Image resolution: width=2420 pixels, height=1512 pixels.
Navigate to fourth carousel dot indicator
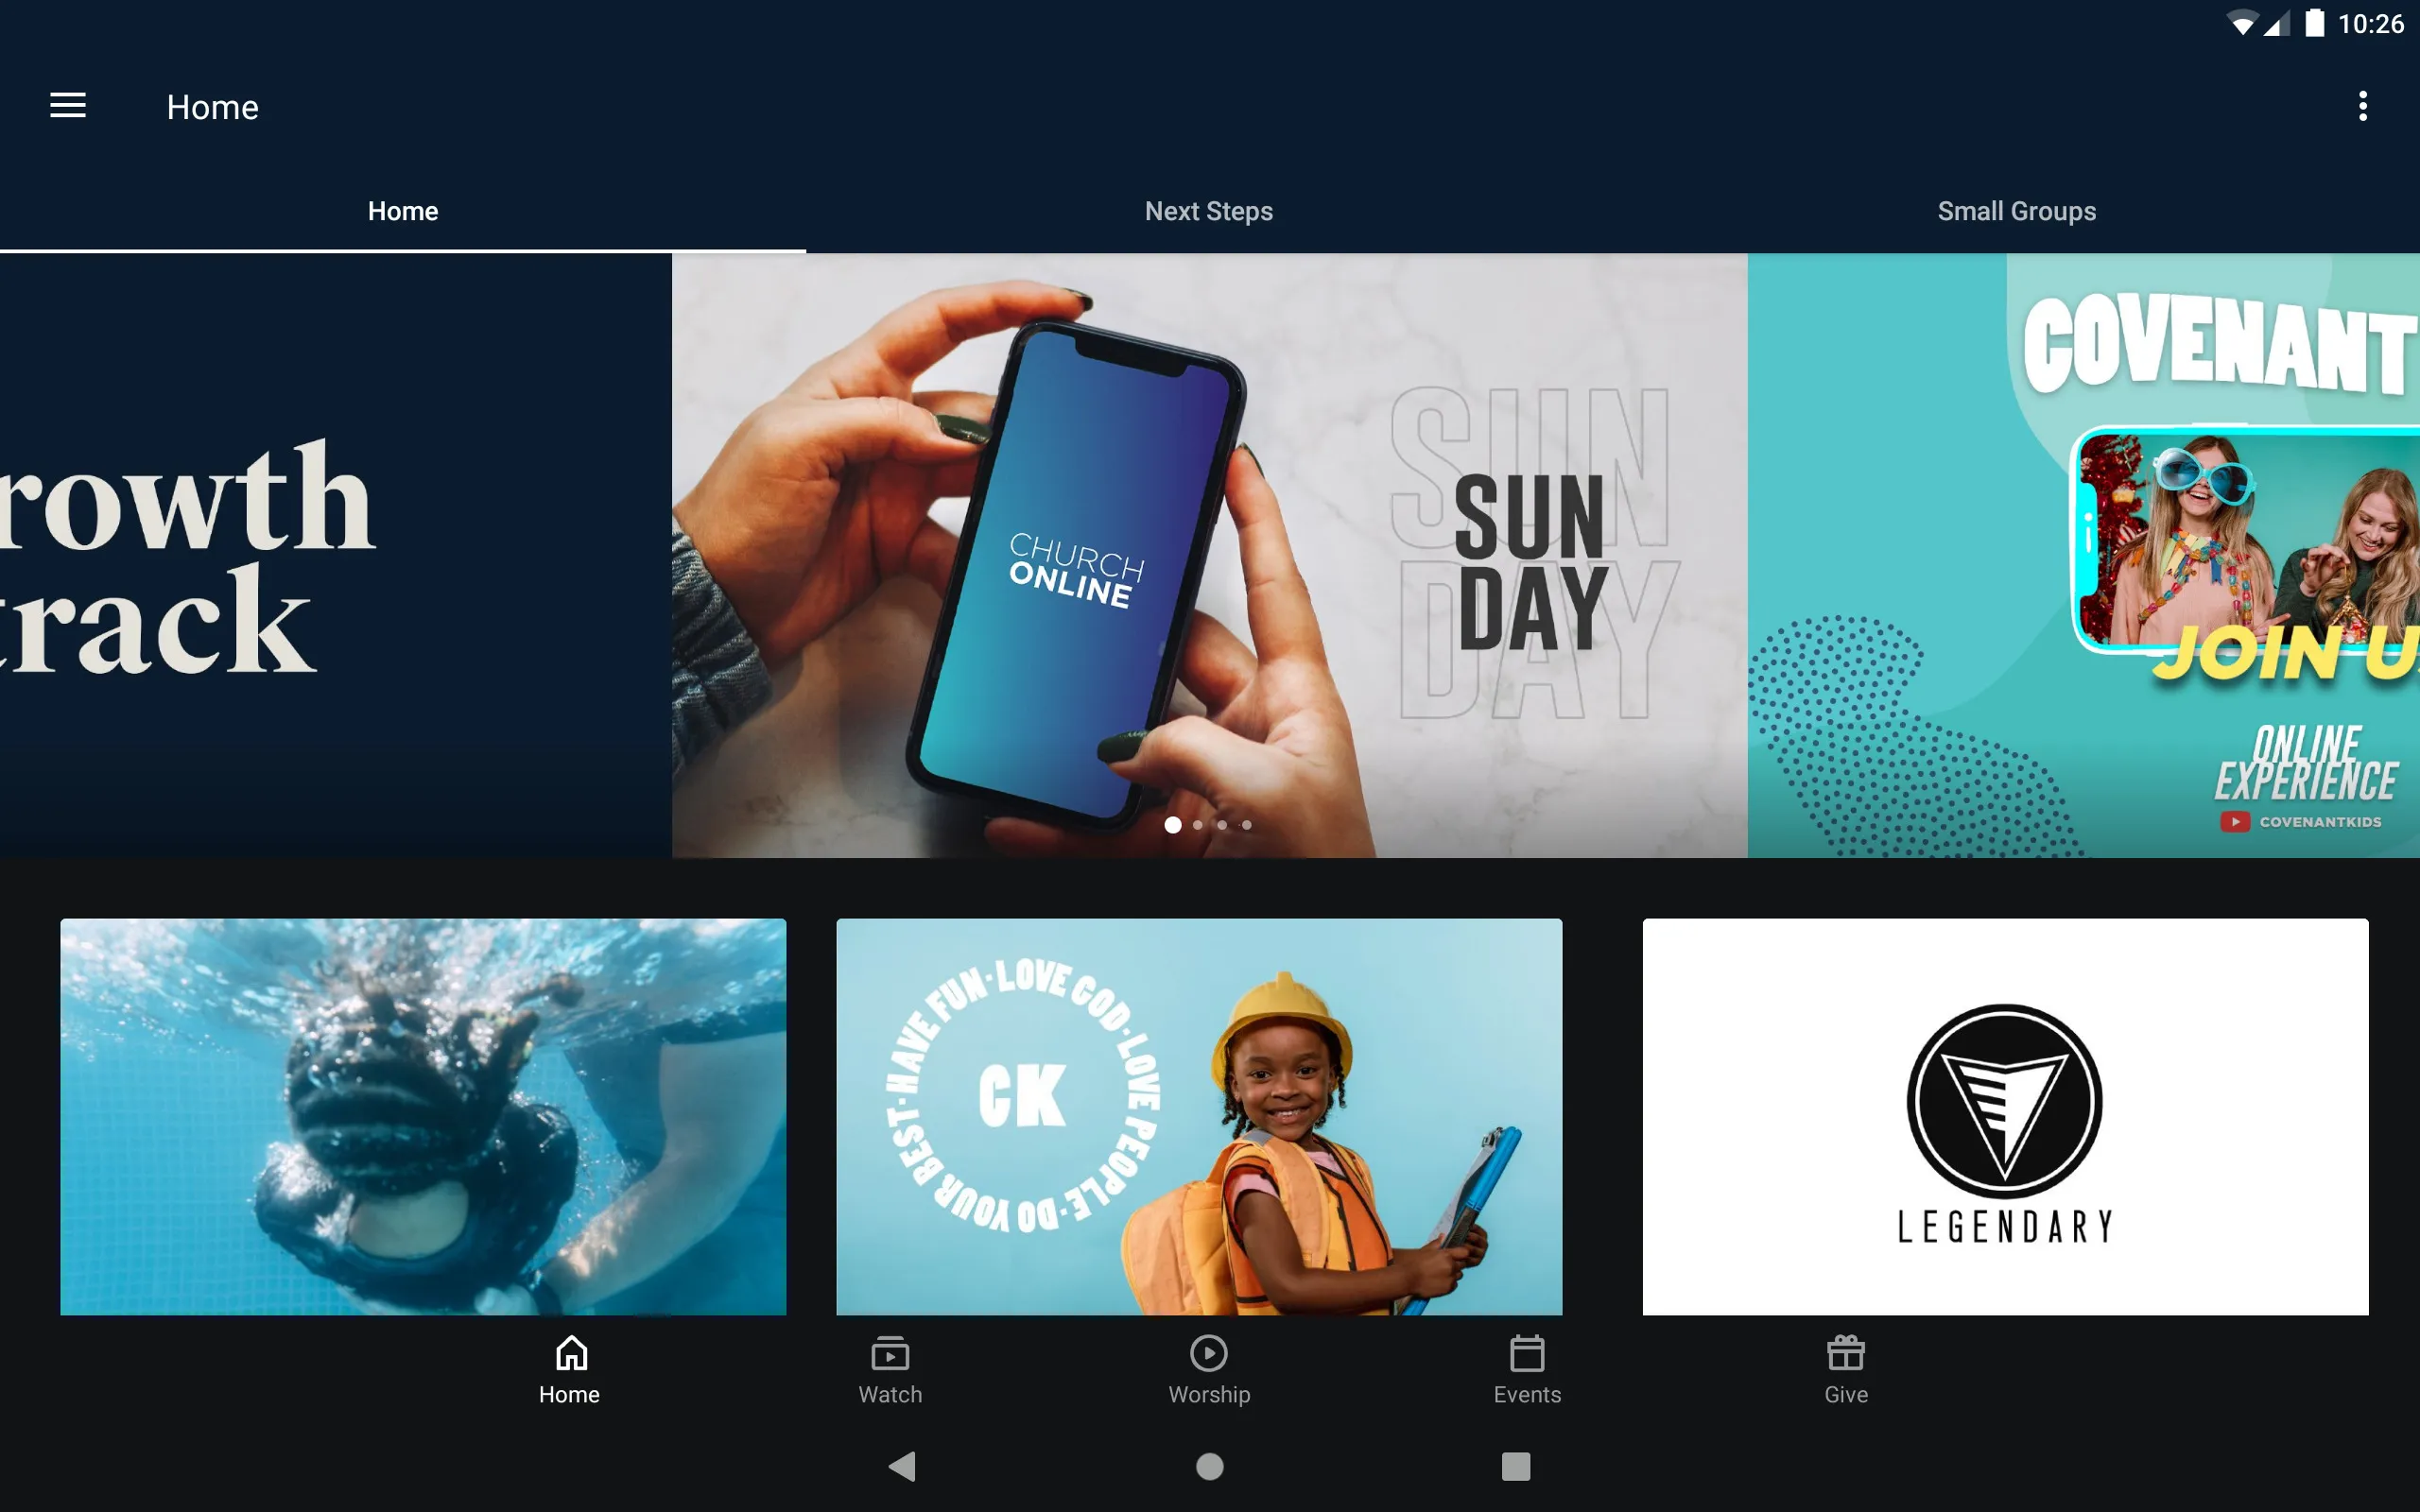[1246, 828]
